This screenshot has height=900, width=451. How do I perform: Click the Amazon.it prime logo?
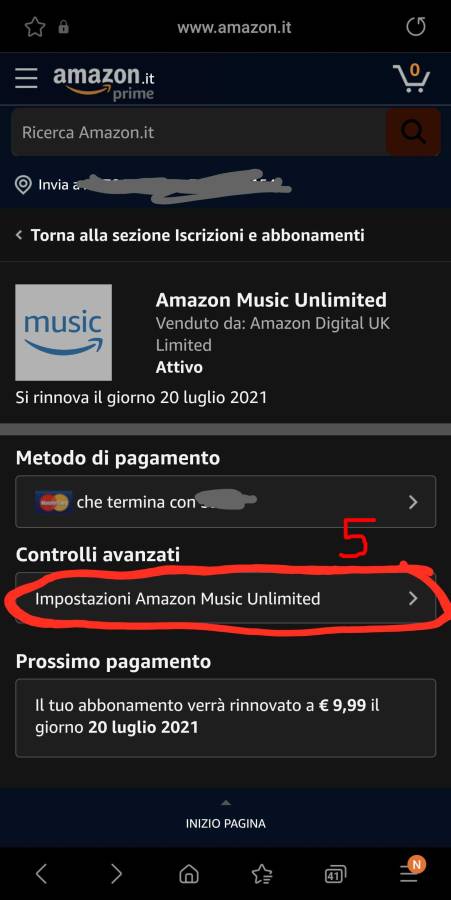coord(104,83)
